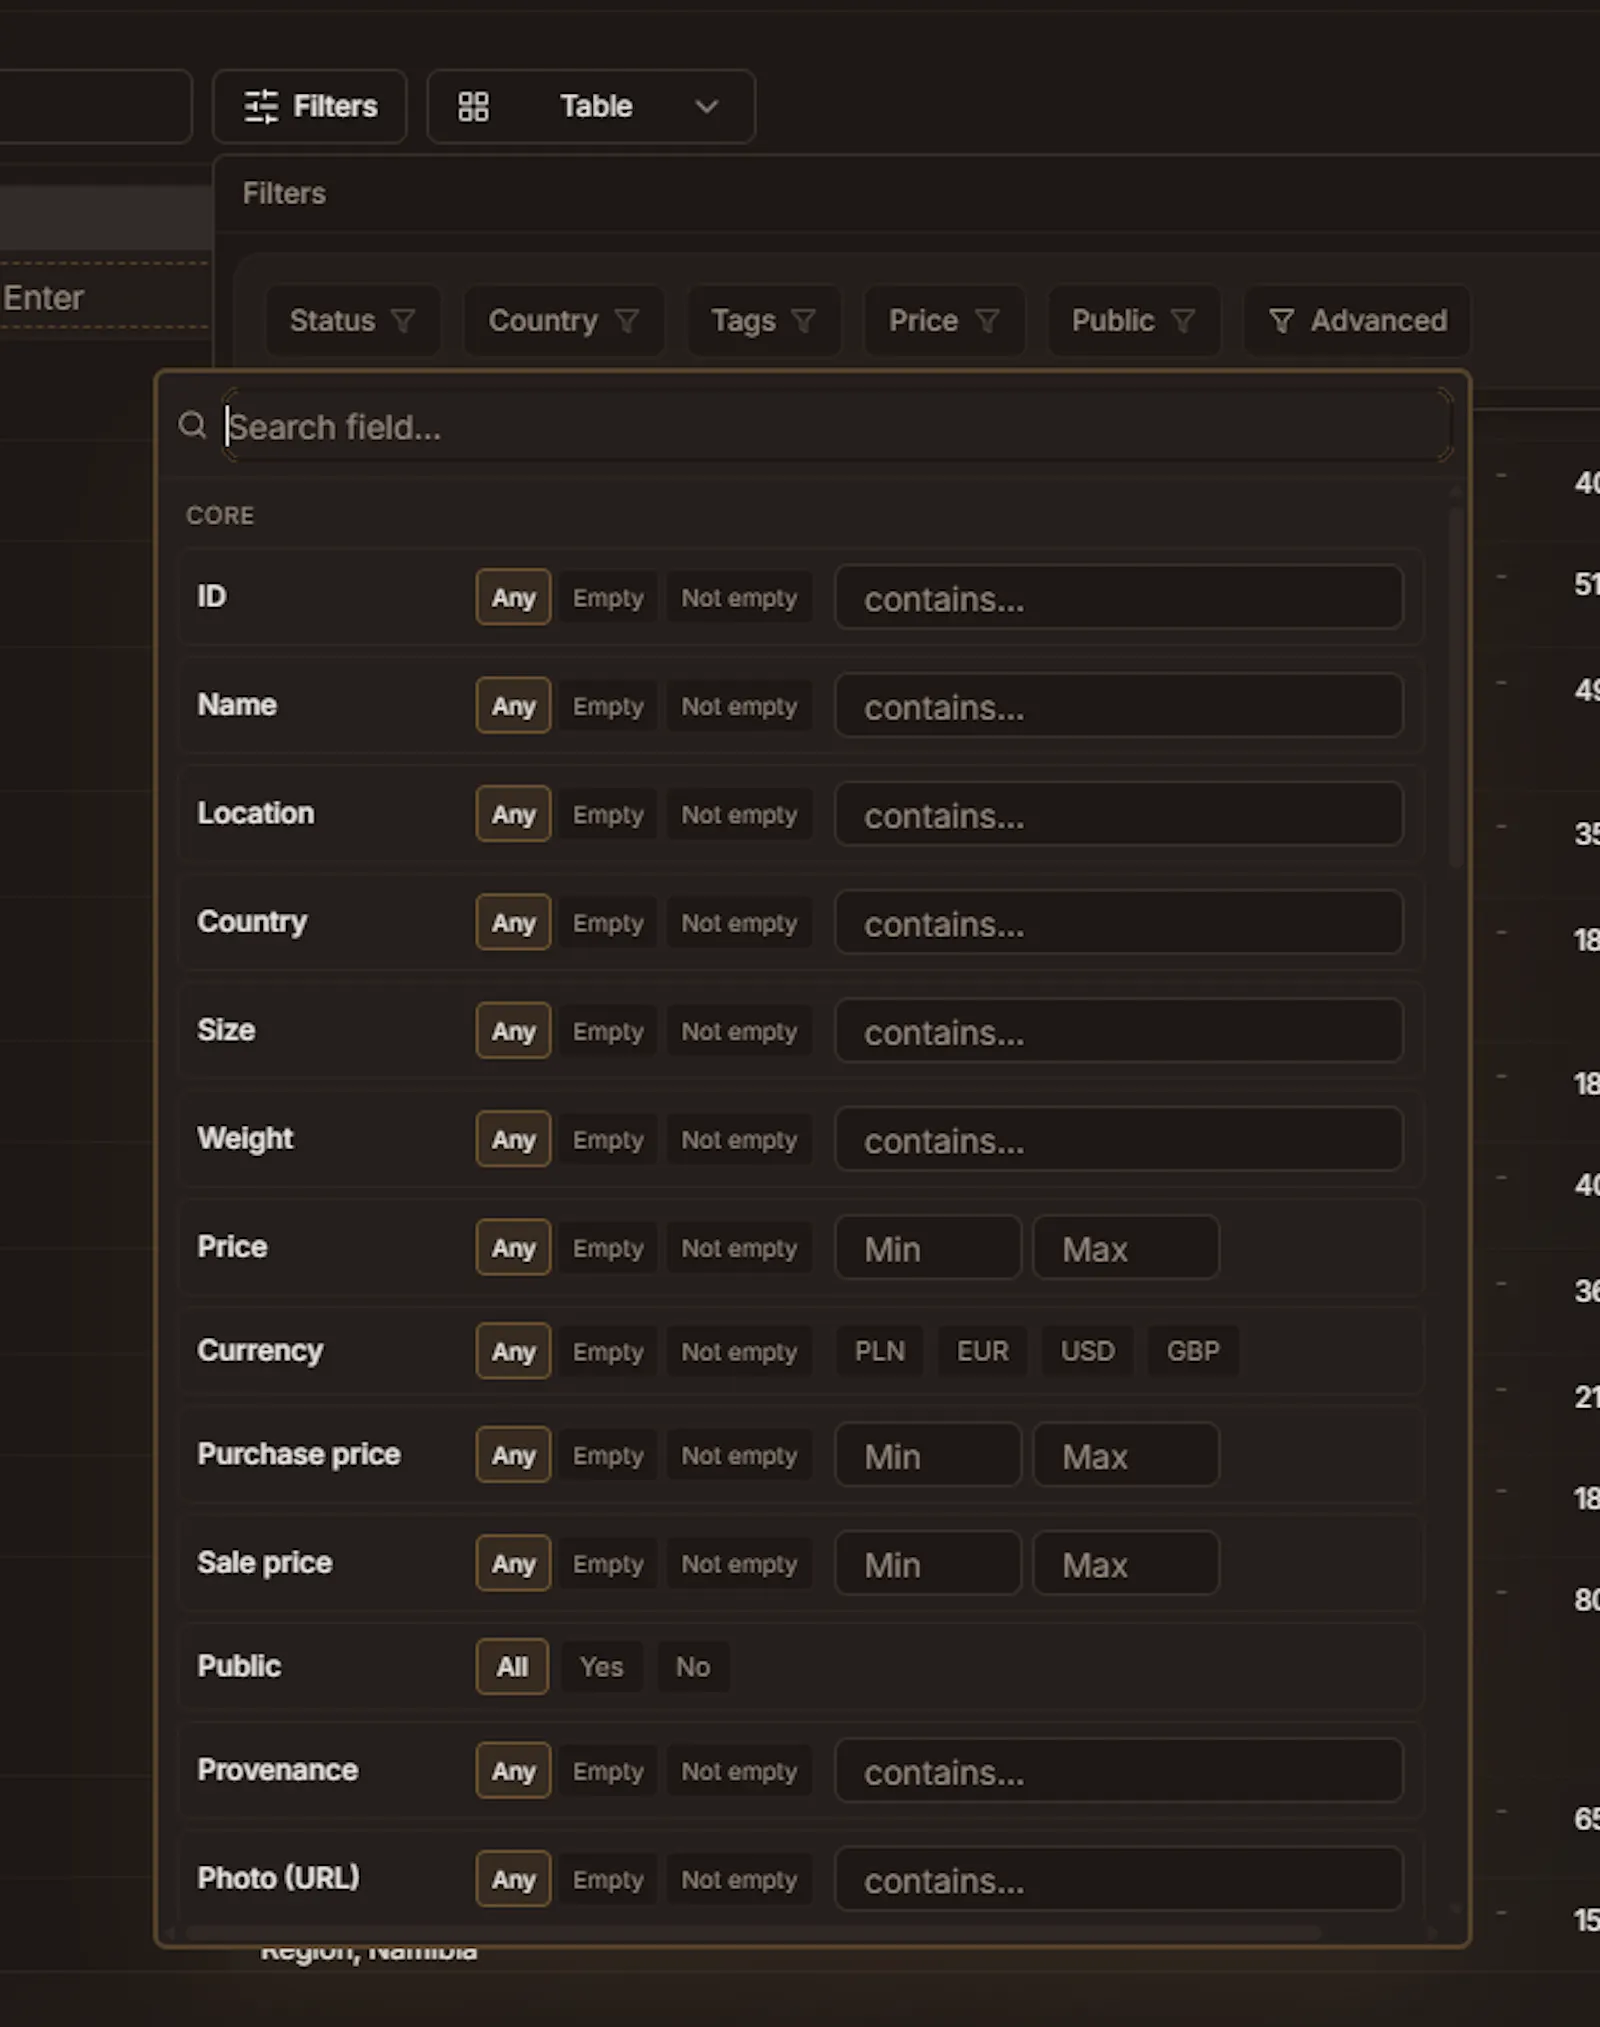1600x2027 pixels.
Task: Open the Table view dropdown chevron
Action: (x=707, y=106)
